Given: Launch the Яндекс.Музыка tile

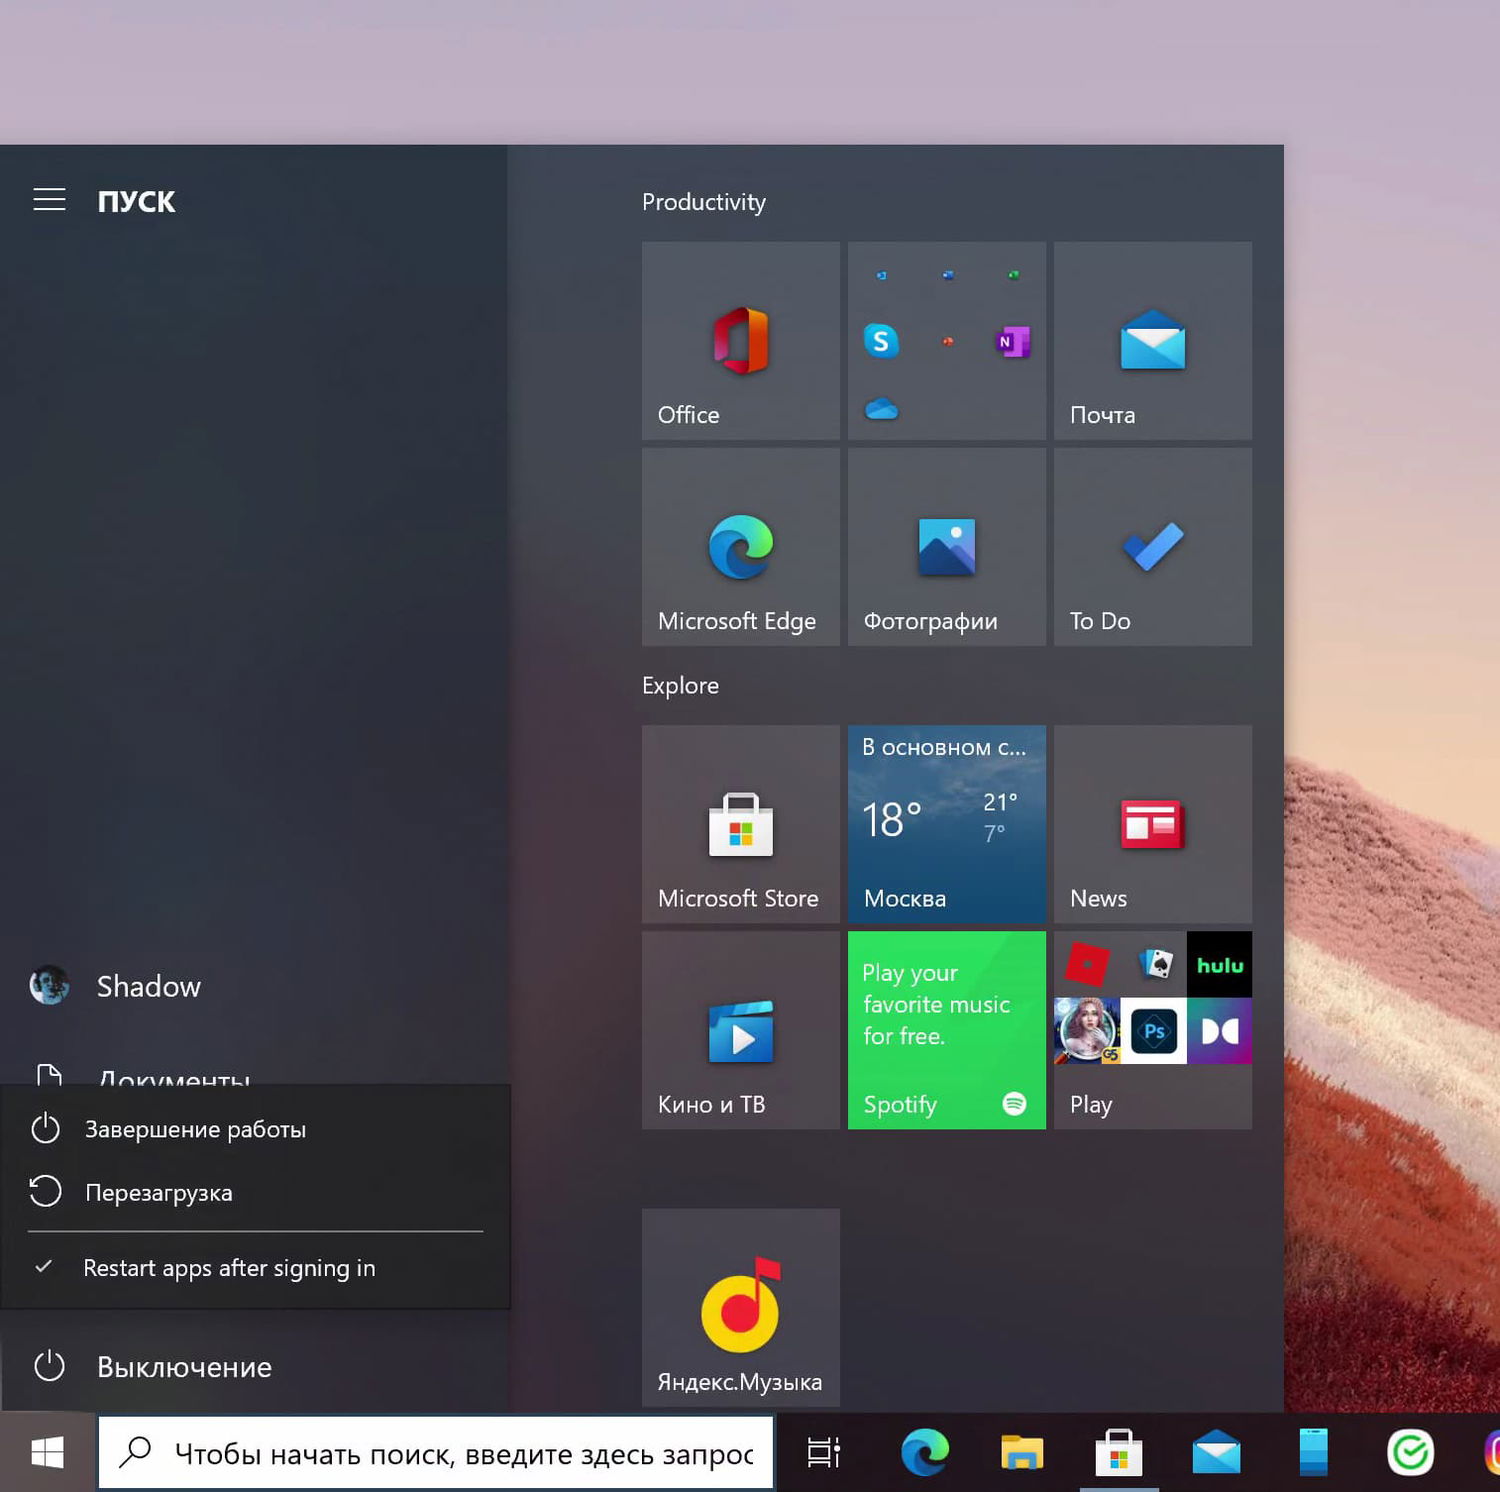Looking at the screenshot, I should pyautogui.click(x=741, y=1307).
